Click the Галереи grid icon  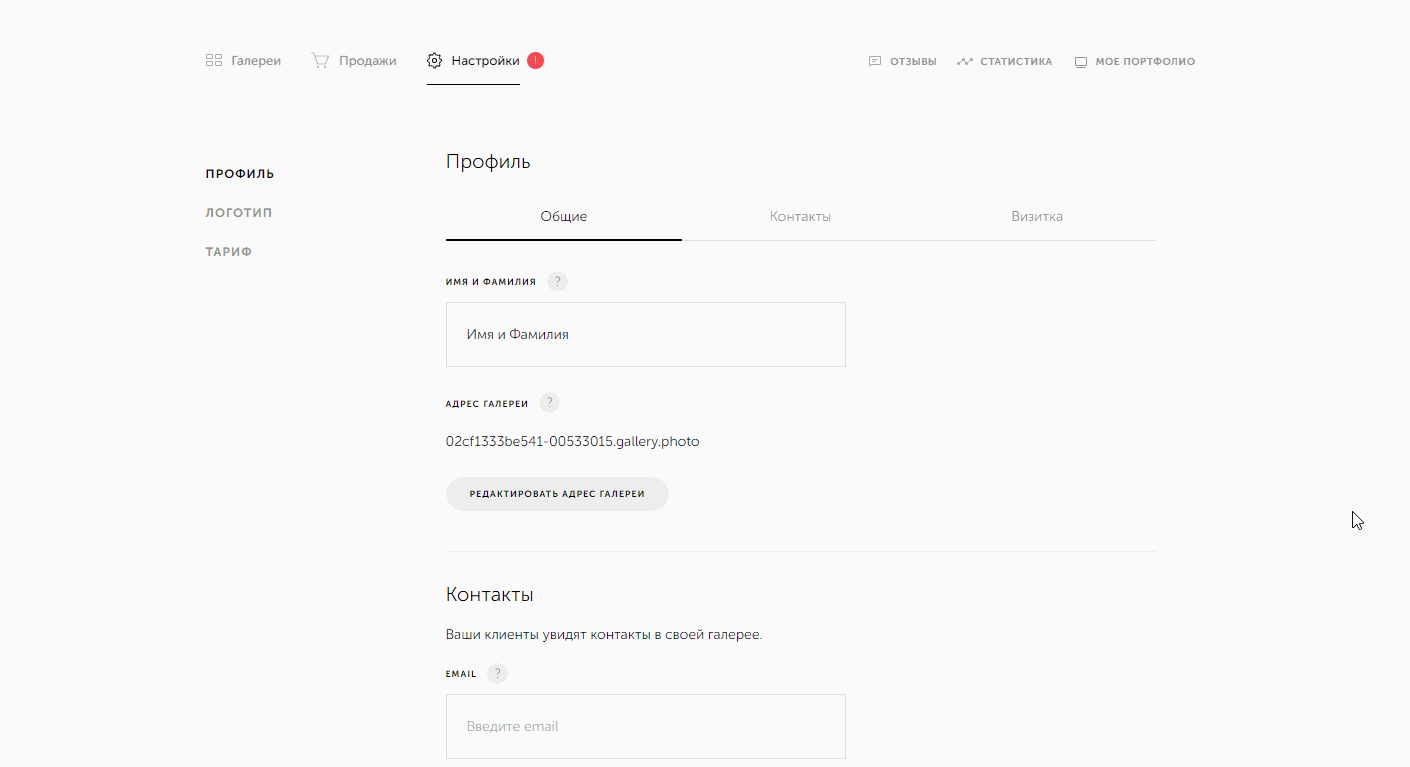(x=213, y=61)
